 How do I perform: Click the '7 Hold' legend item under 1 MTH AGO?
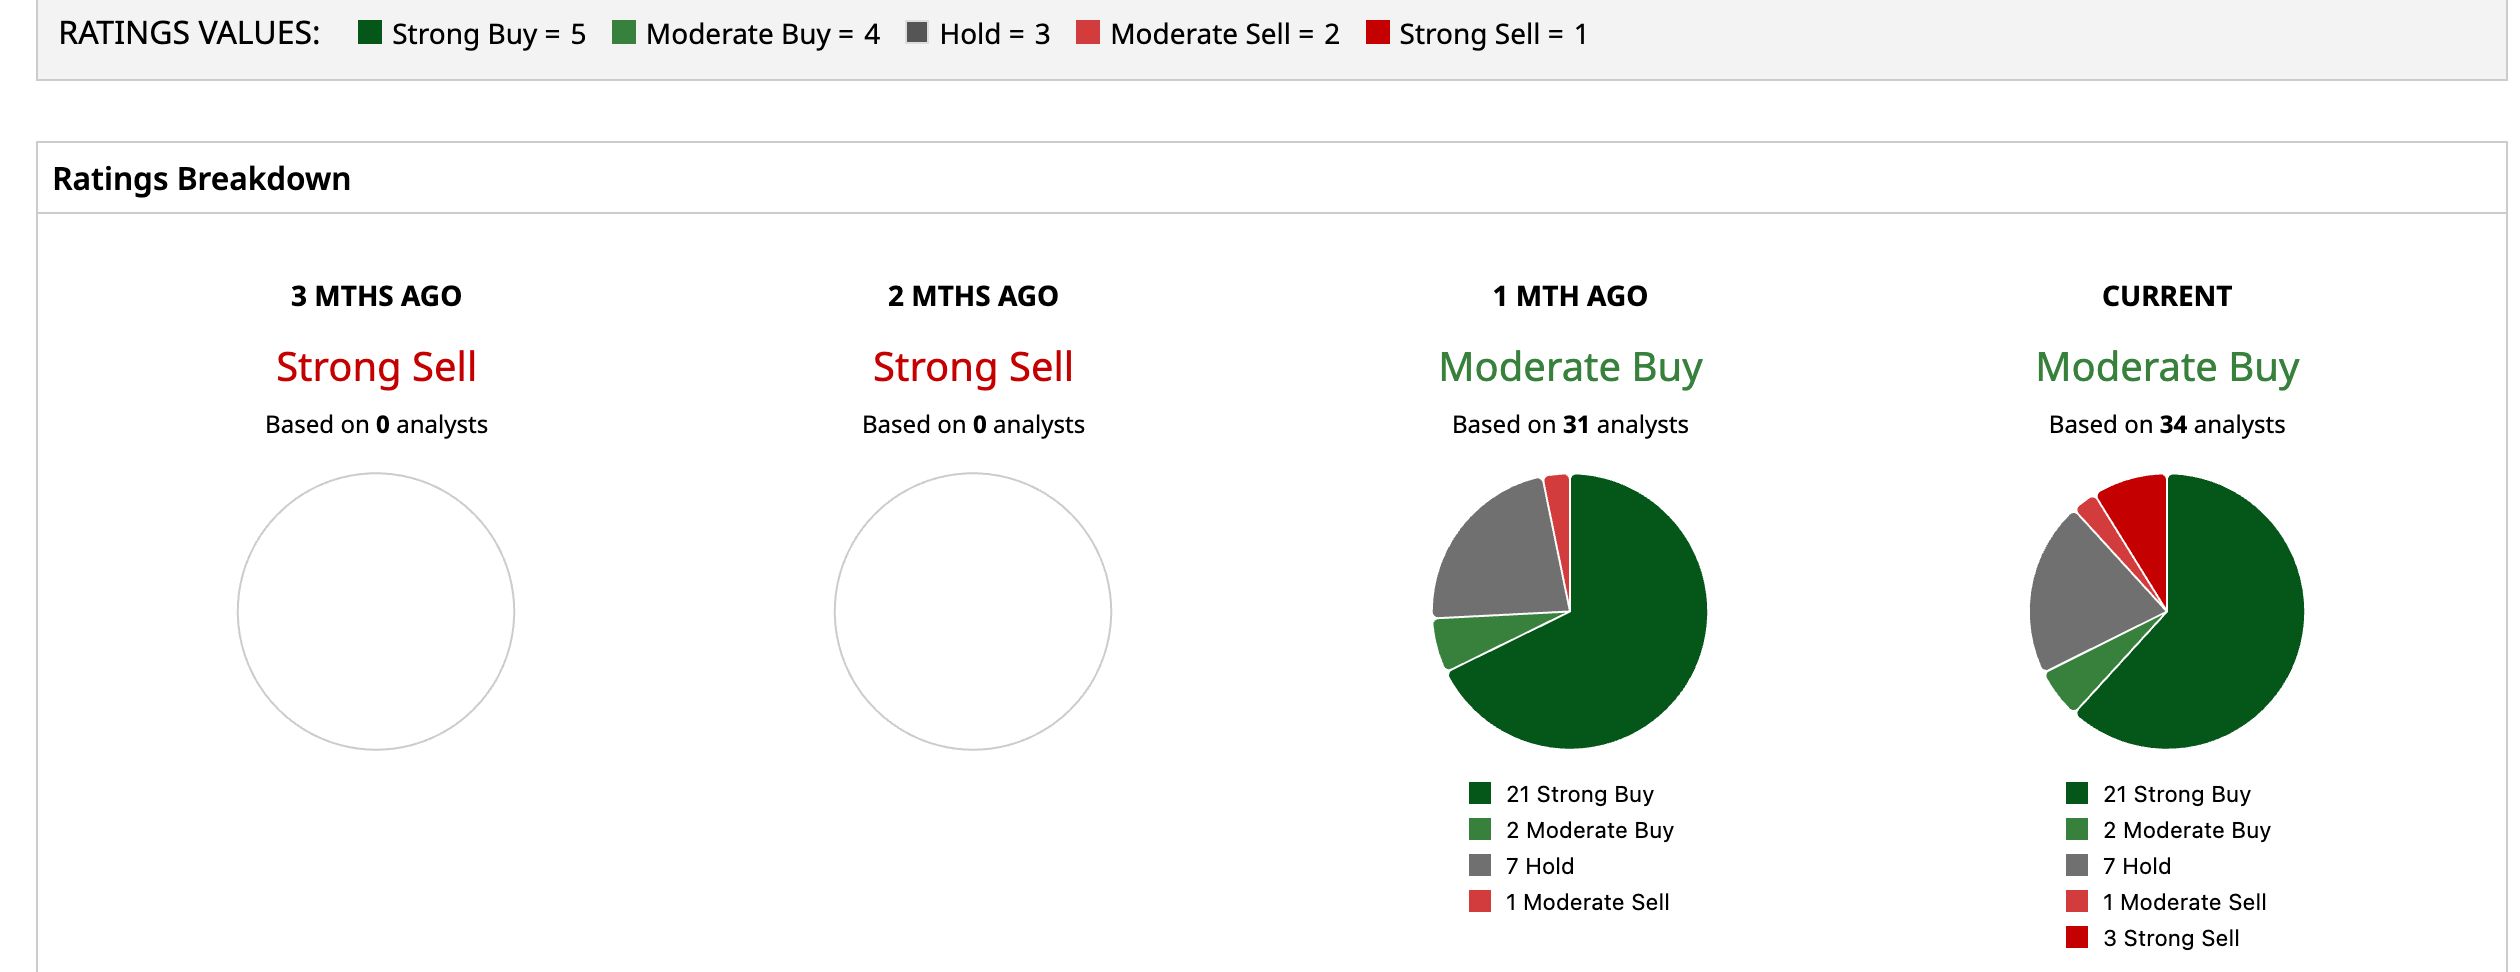[1521, 866]
